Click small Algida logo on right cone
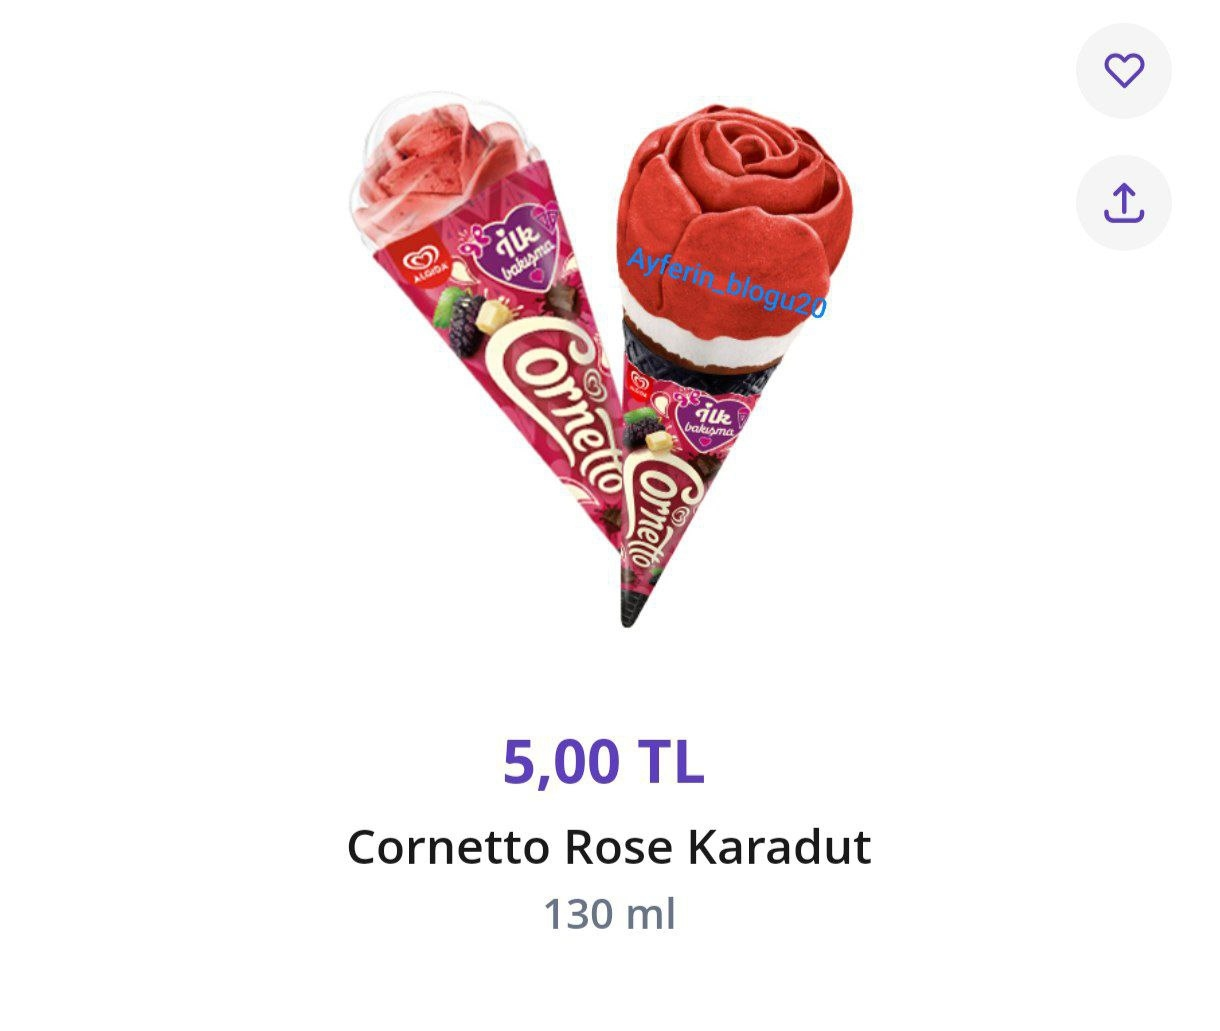This screenshot has width=1220, height=1031. click(638, 385)
